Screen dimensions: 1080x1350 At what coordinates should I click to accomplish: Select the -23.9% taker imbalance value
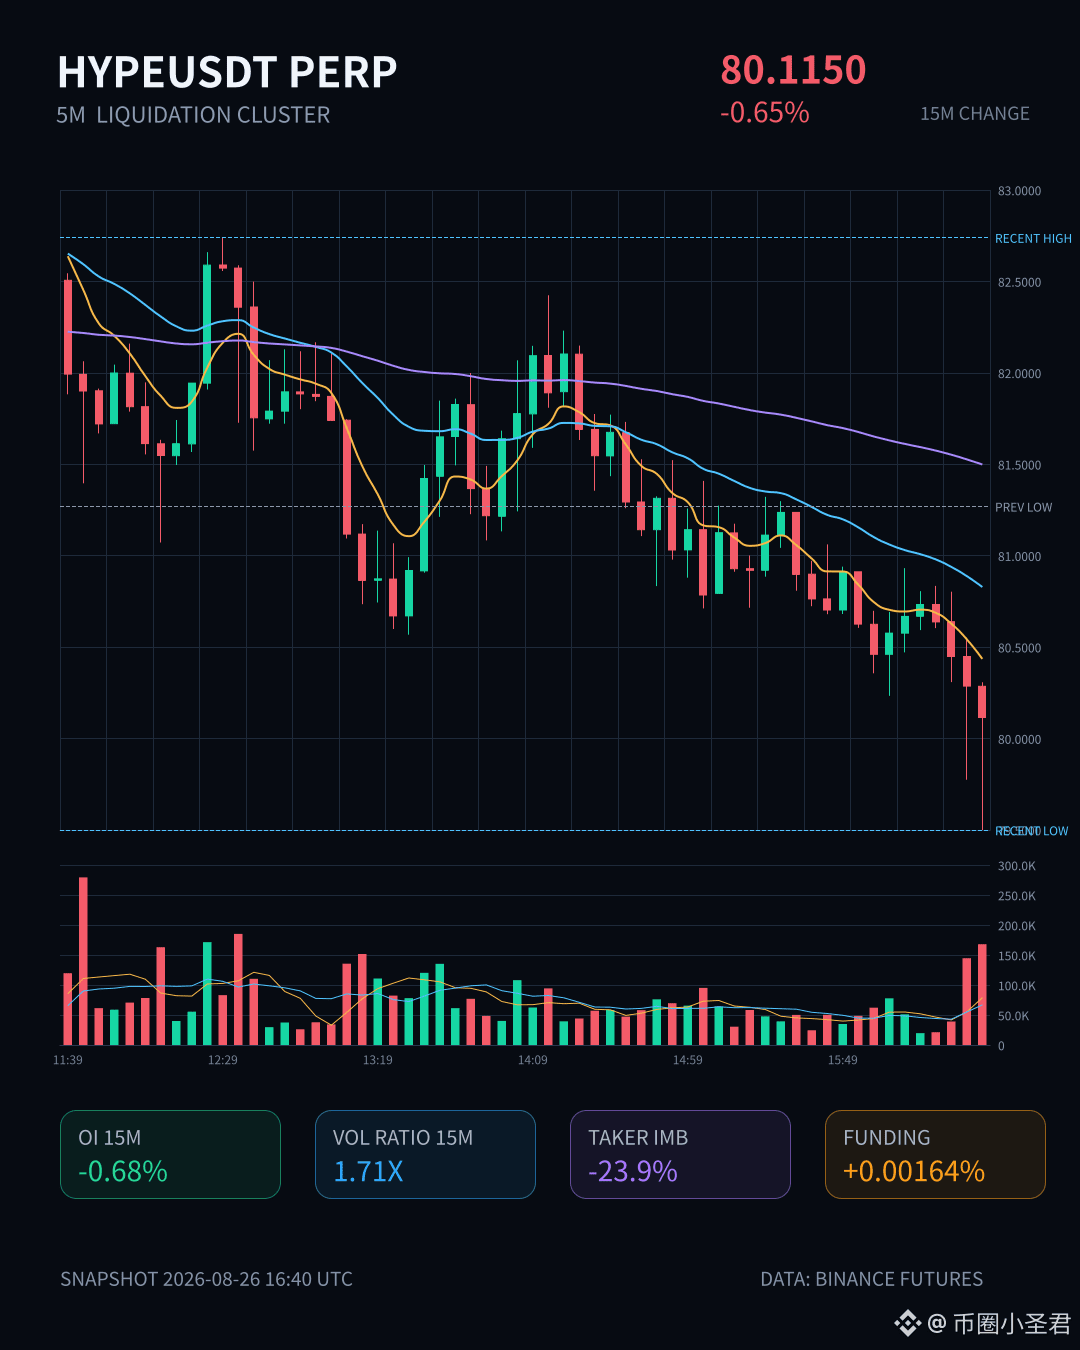pos(633,1171)
